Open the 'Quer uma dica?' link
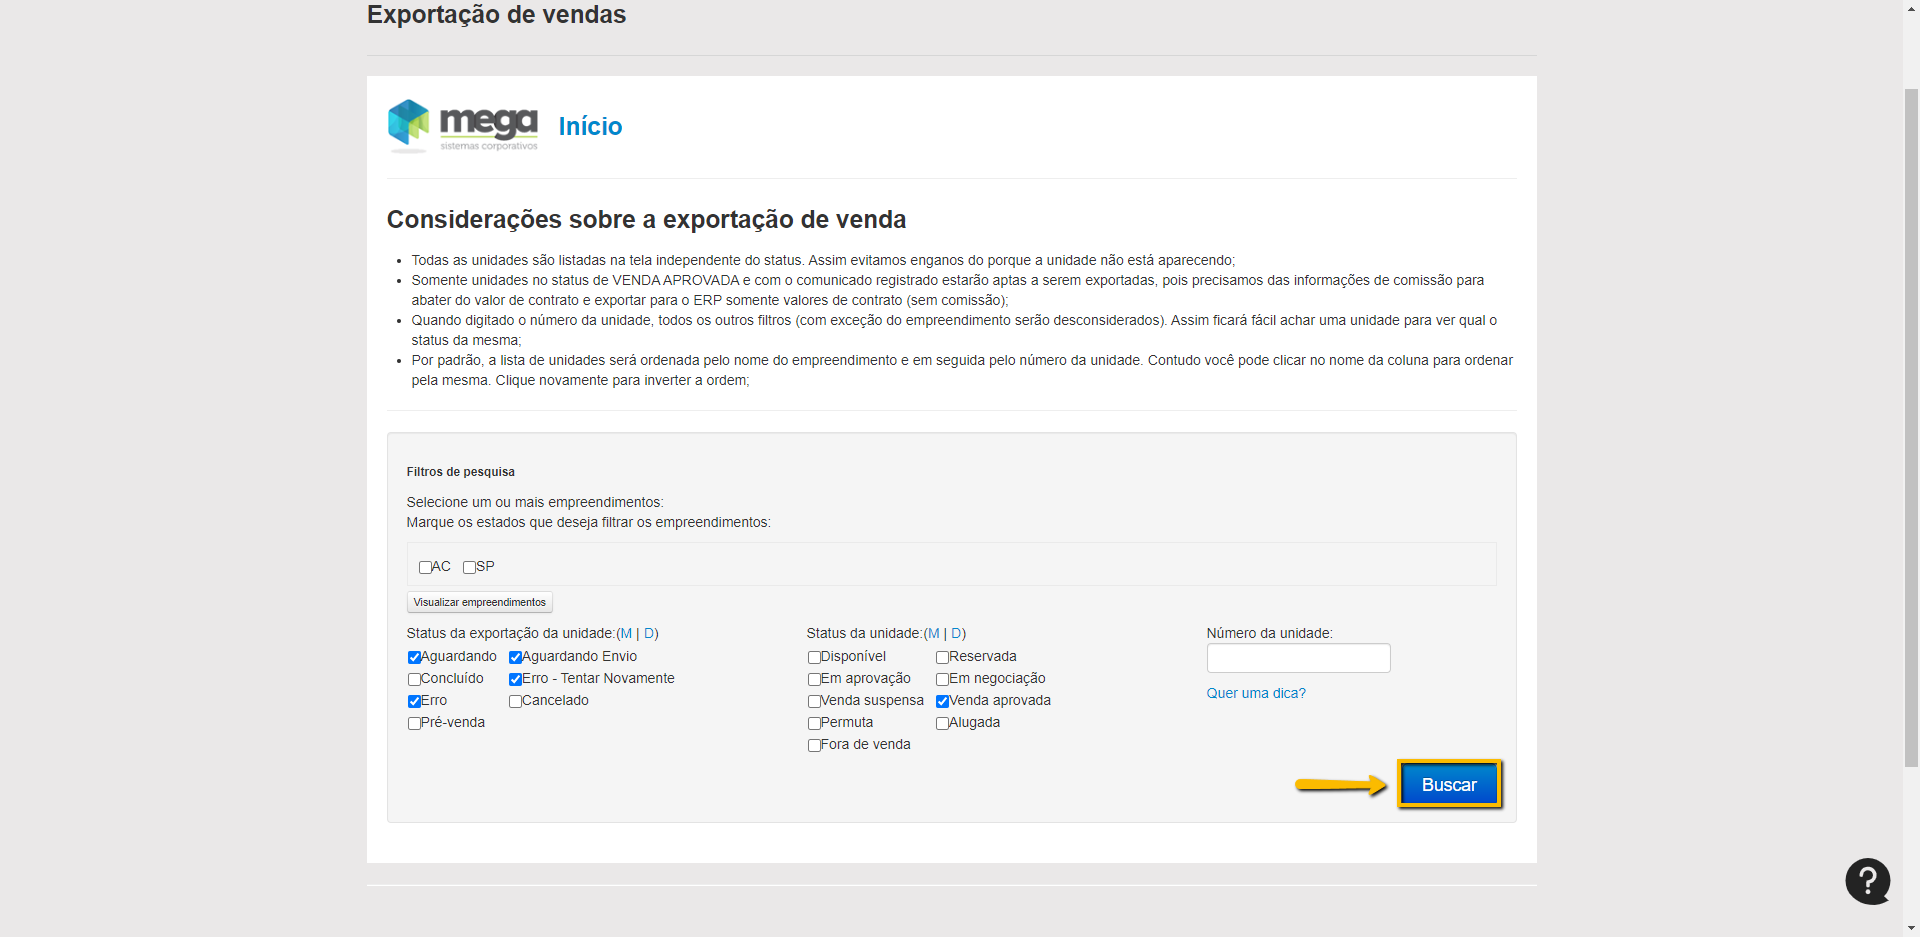The width and height of the screenshot is (1920, 937). click(1255, 693)
